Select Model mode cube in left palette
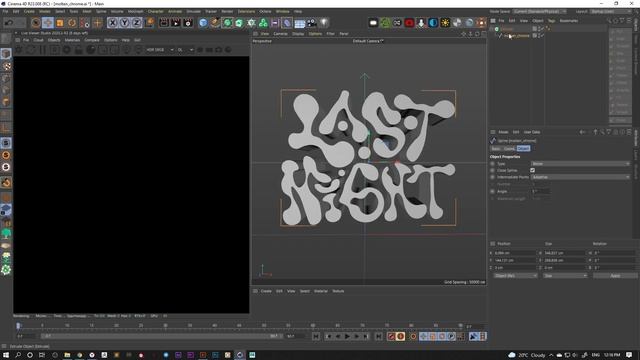The height and width of the screenshot is (360, 640). [6, 54]
